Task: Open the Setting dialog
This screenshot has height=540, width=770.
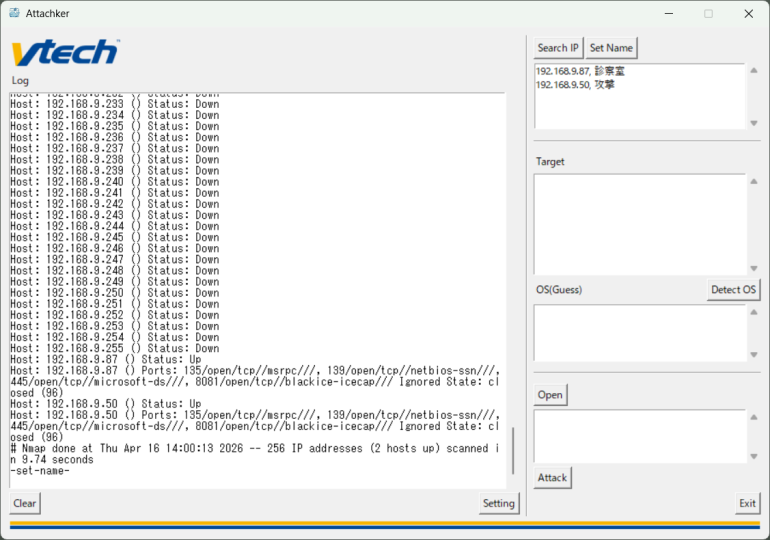Action: pos(498,503)
